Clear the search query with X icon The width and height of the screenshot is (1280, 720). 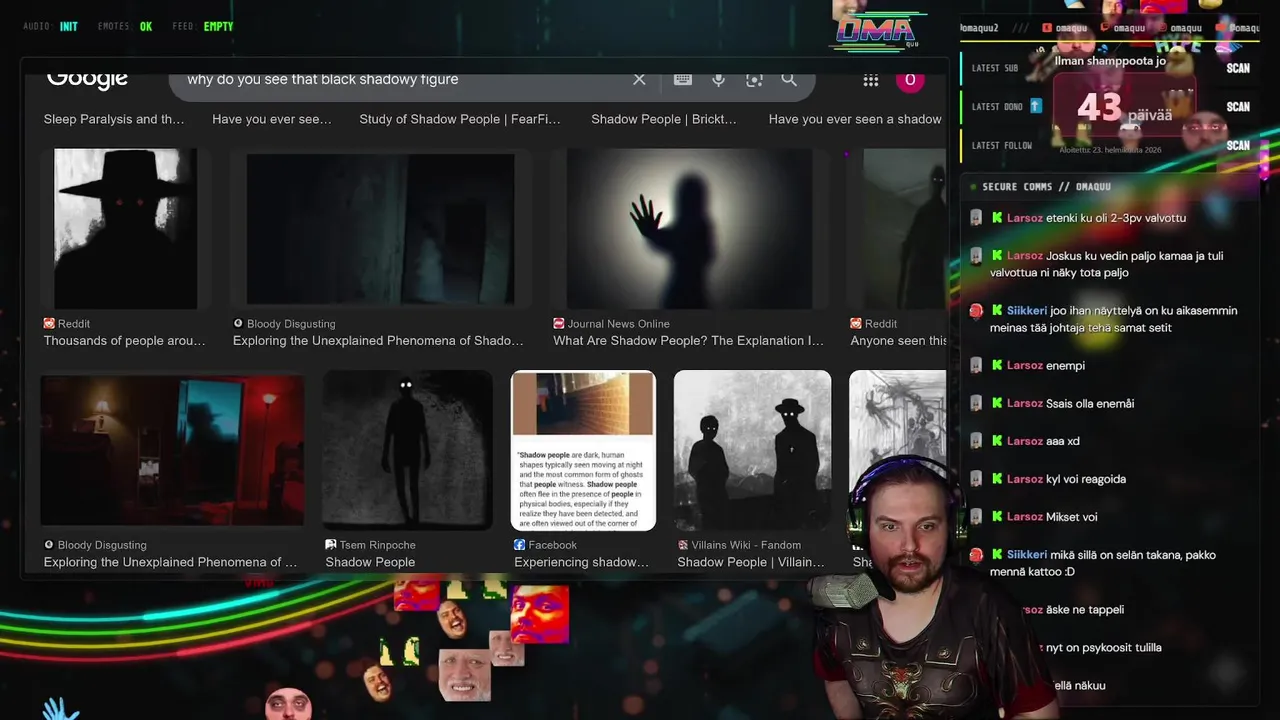(x=639, y=79)
